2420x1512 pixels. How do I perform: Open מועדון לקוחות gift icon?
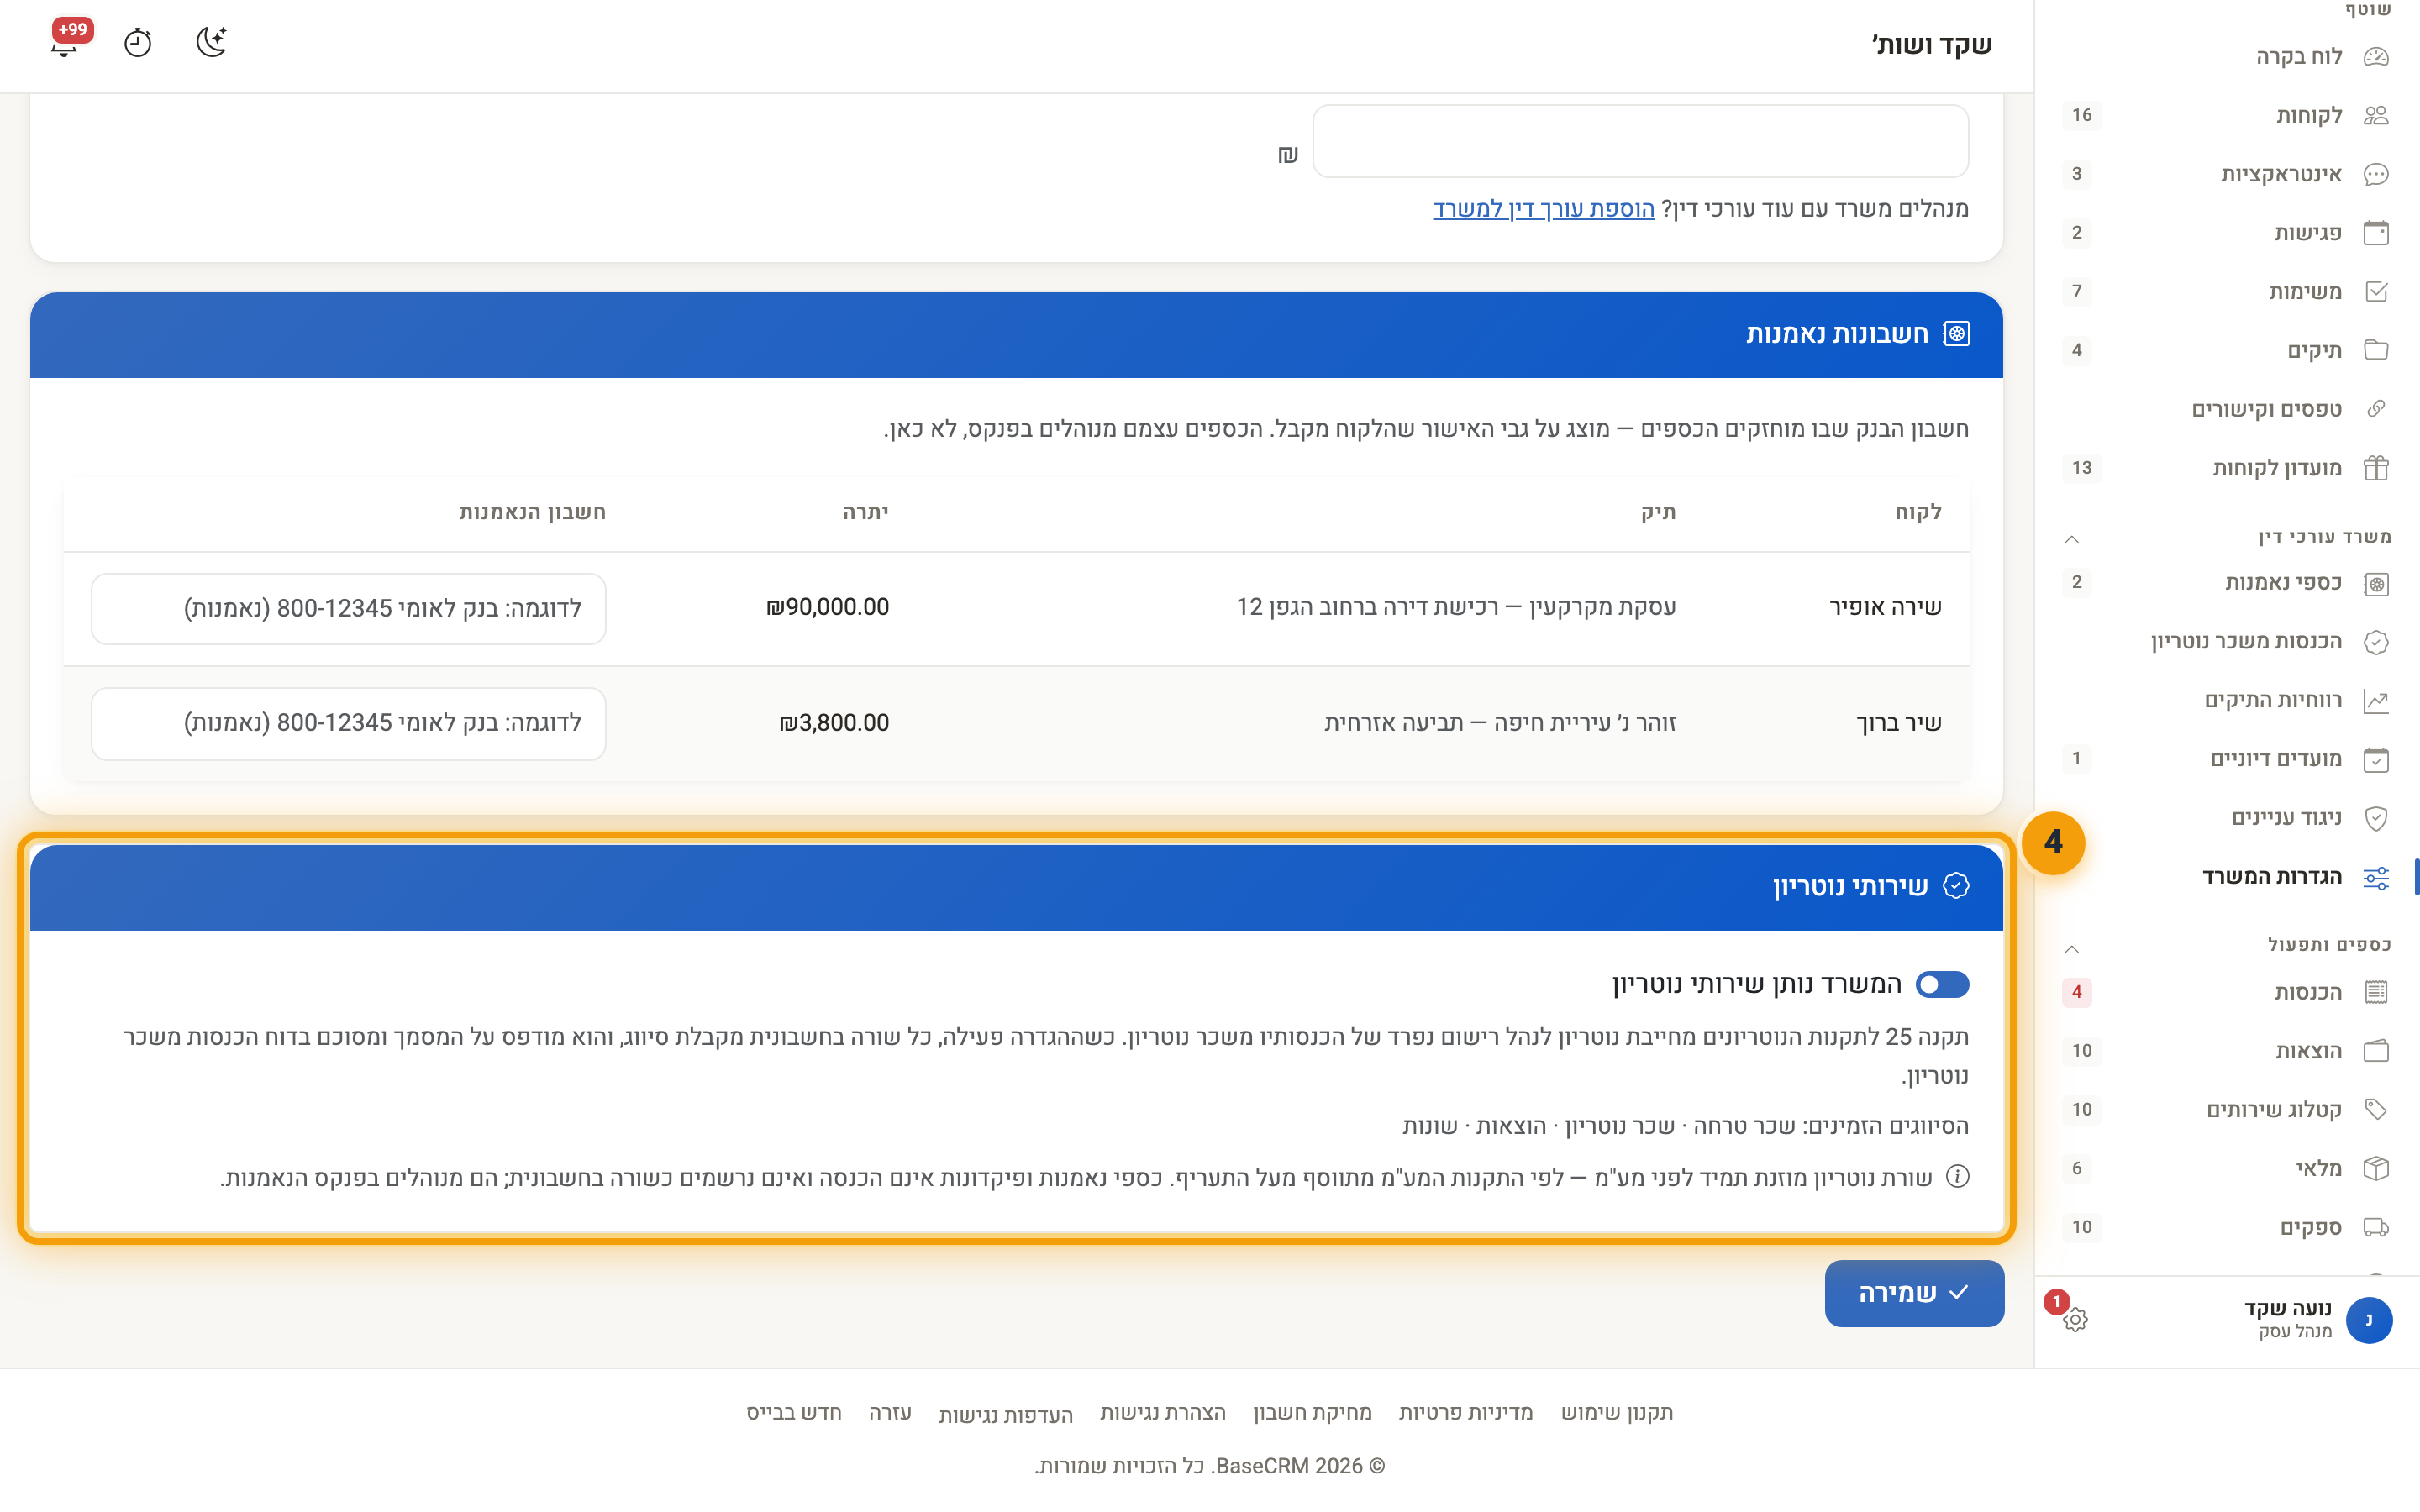point(2376,468)
